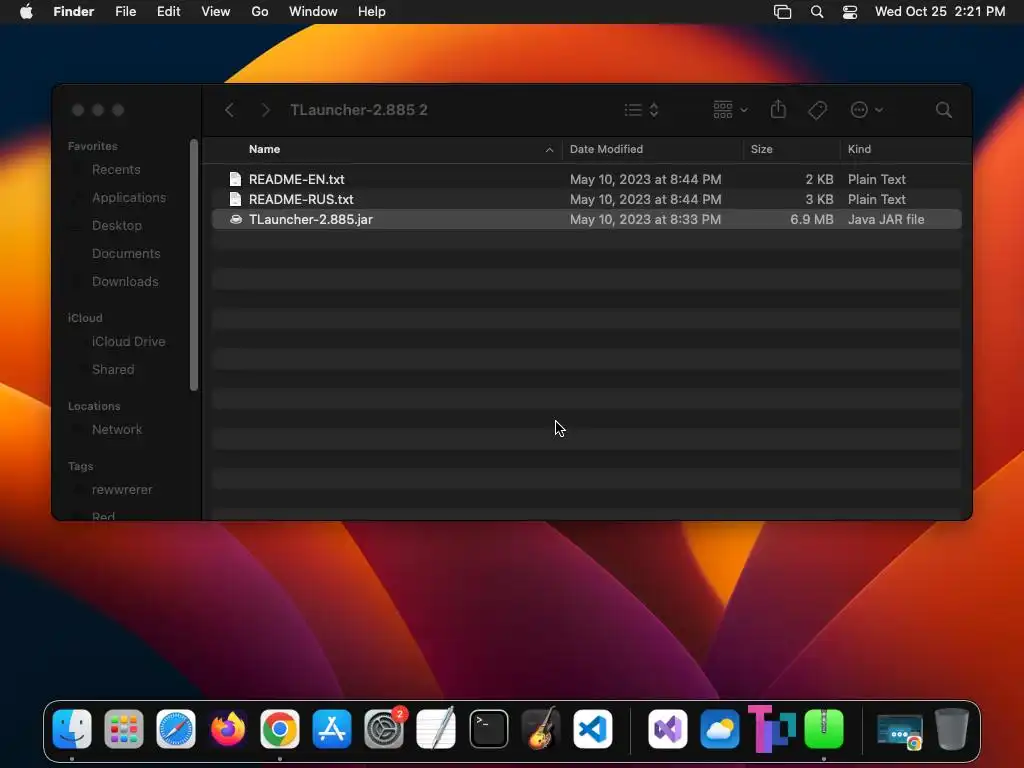1024x768 pixels.
Task: Open App Store from the Dock
Action: 332,729
